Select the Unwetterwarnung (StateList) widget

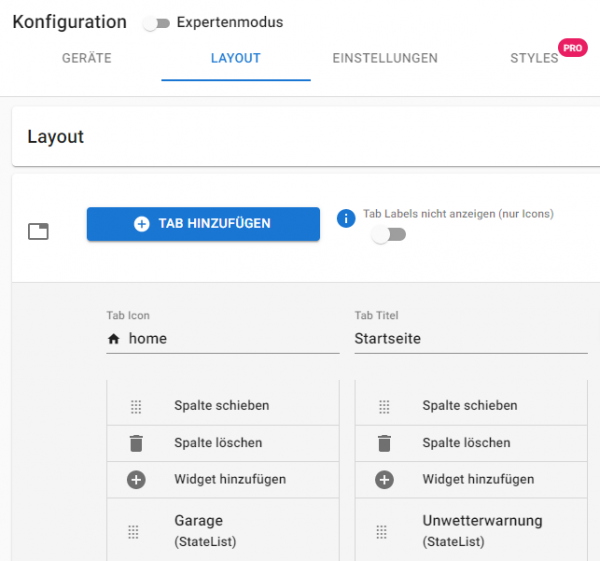(x=471, y=530)
